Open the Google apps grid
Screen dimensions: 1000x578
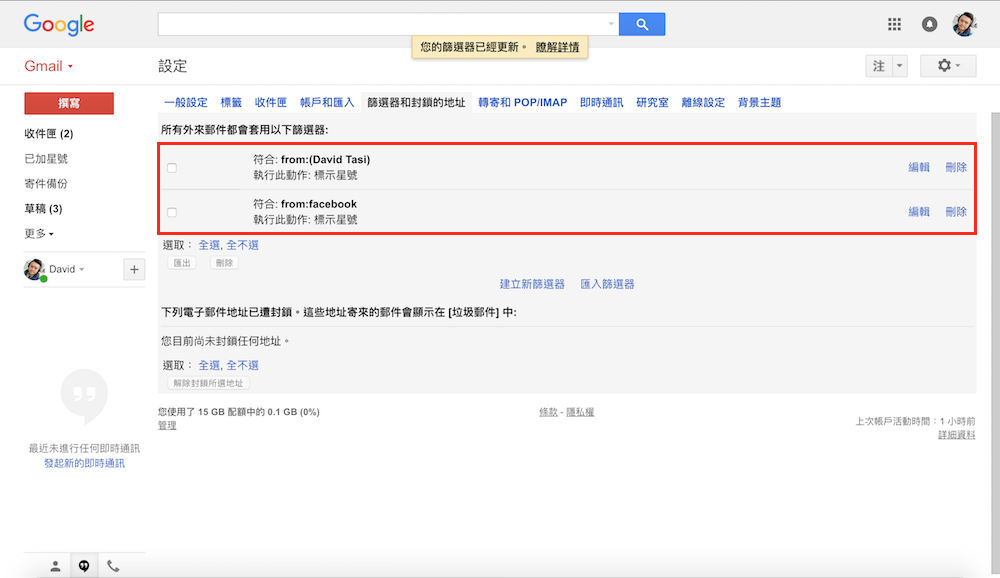[895, 24]
